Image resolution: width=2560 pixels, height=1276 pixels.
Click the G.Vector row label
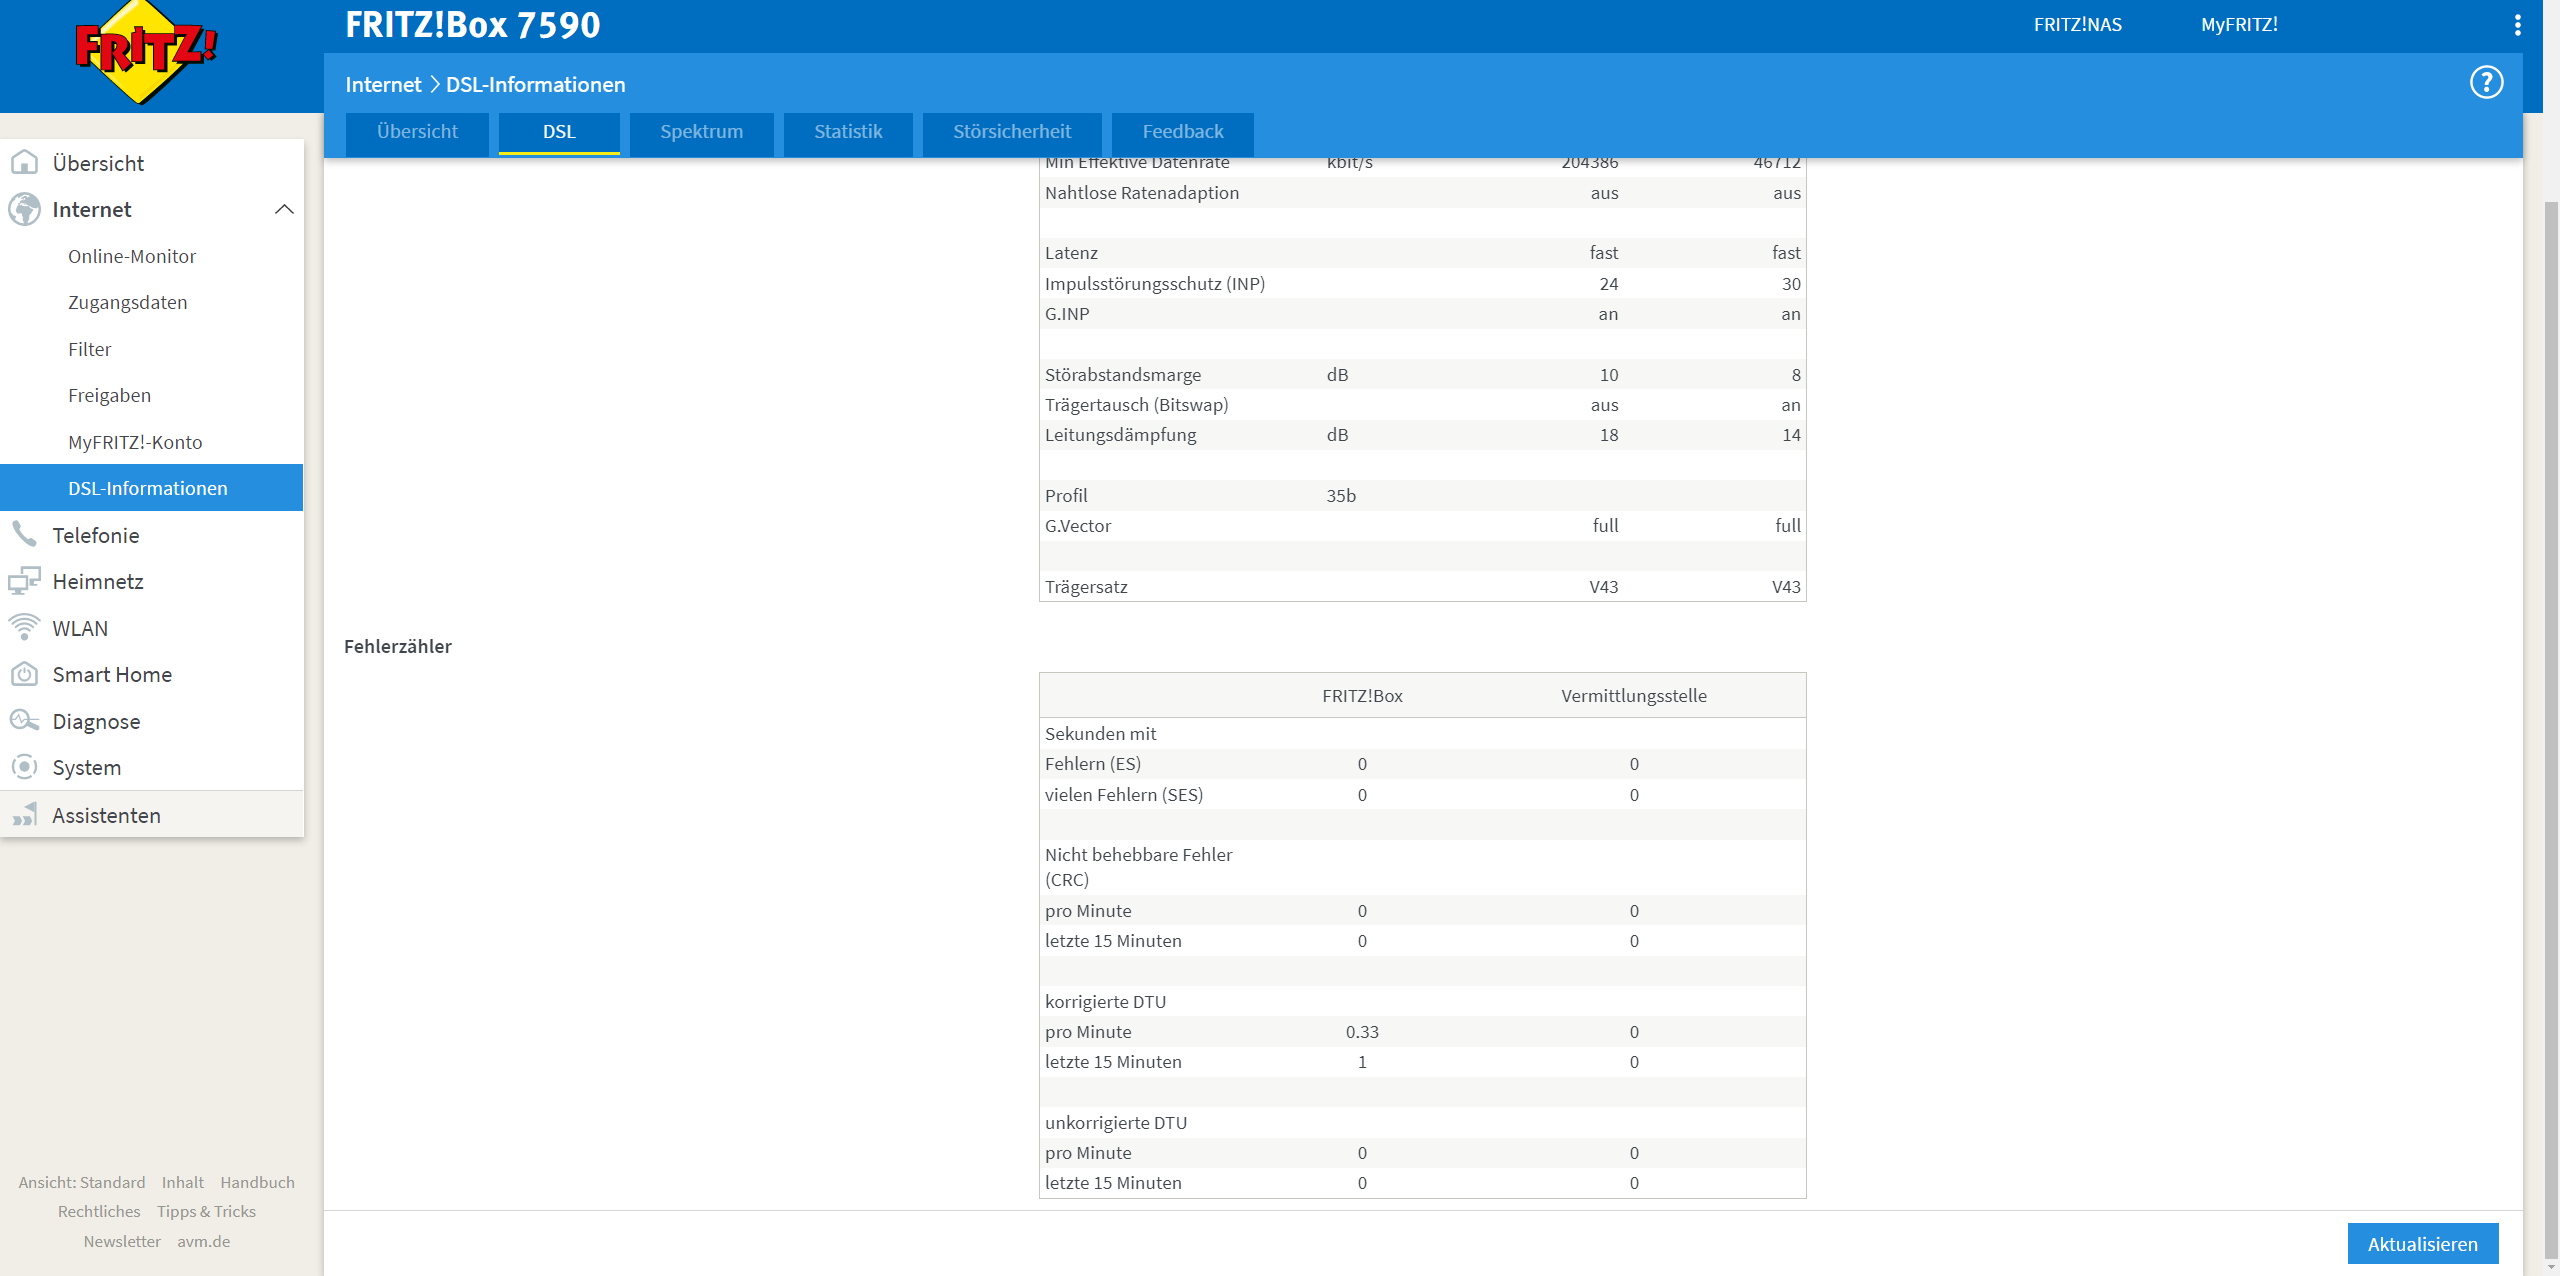coord(1078,526)
